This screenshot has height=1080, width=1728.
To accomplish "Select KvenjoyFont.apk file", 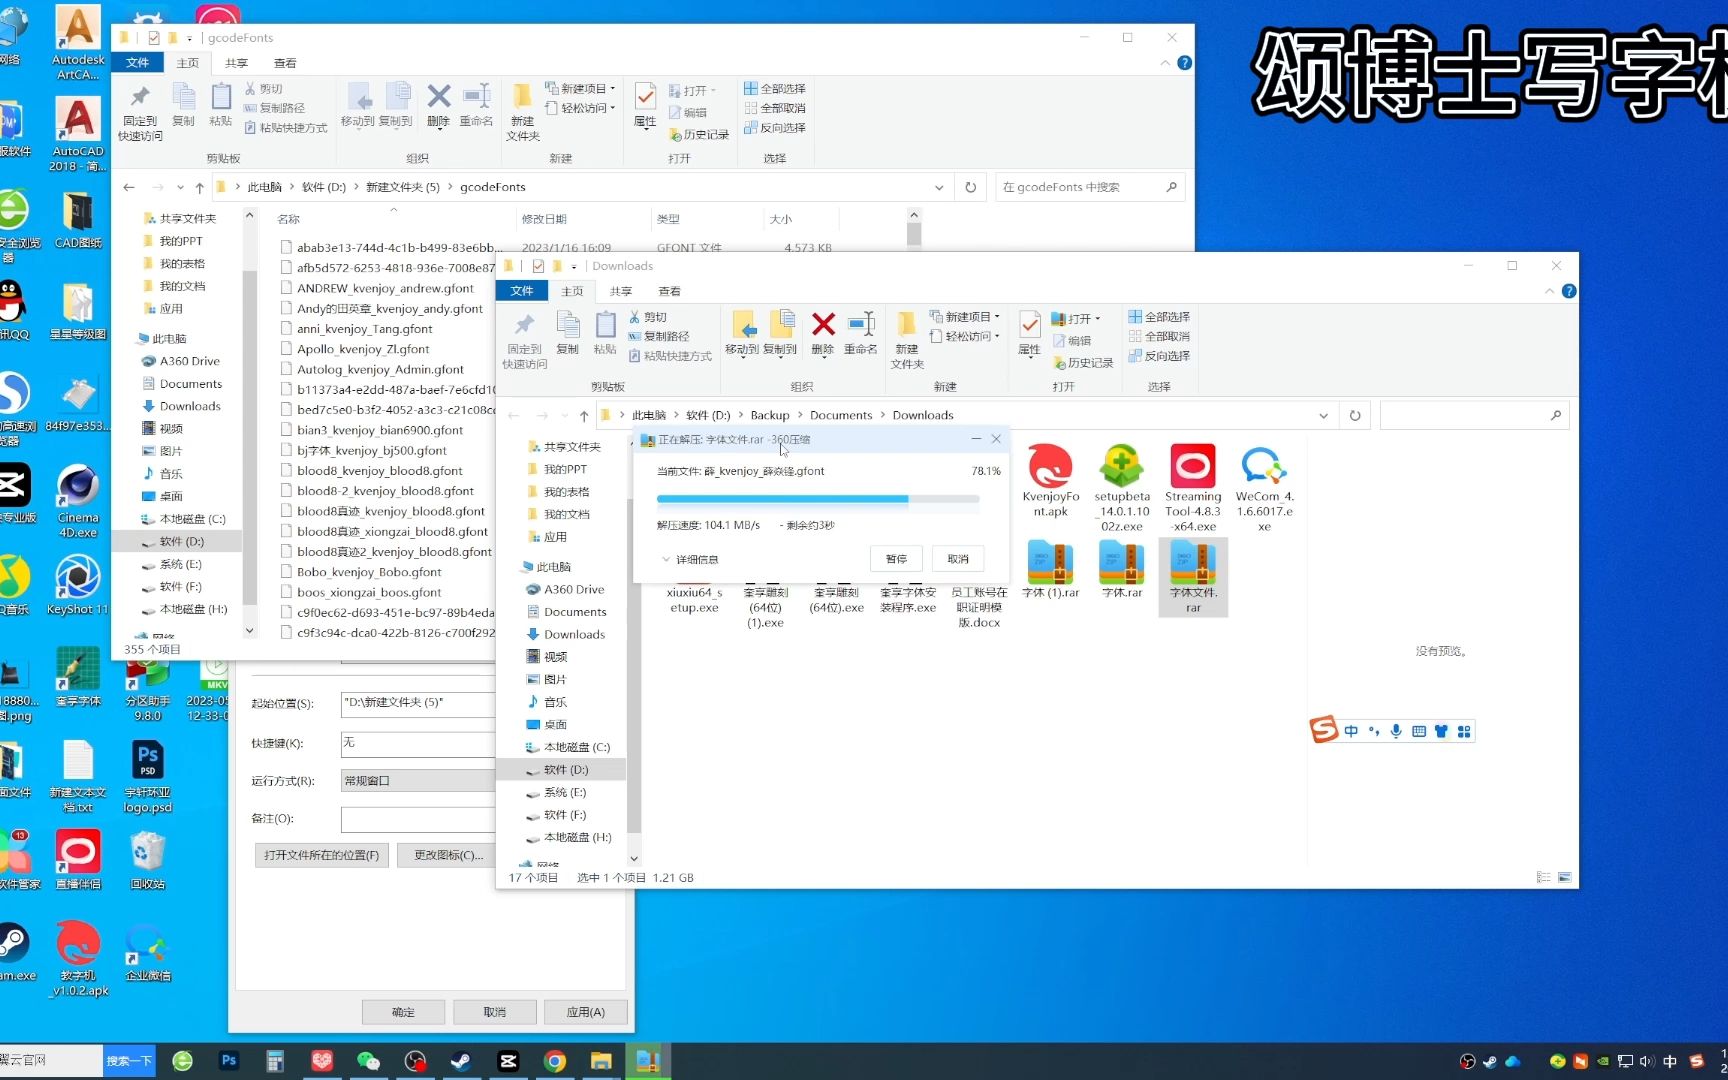I will click(1051, 481).
